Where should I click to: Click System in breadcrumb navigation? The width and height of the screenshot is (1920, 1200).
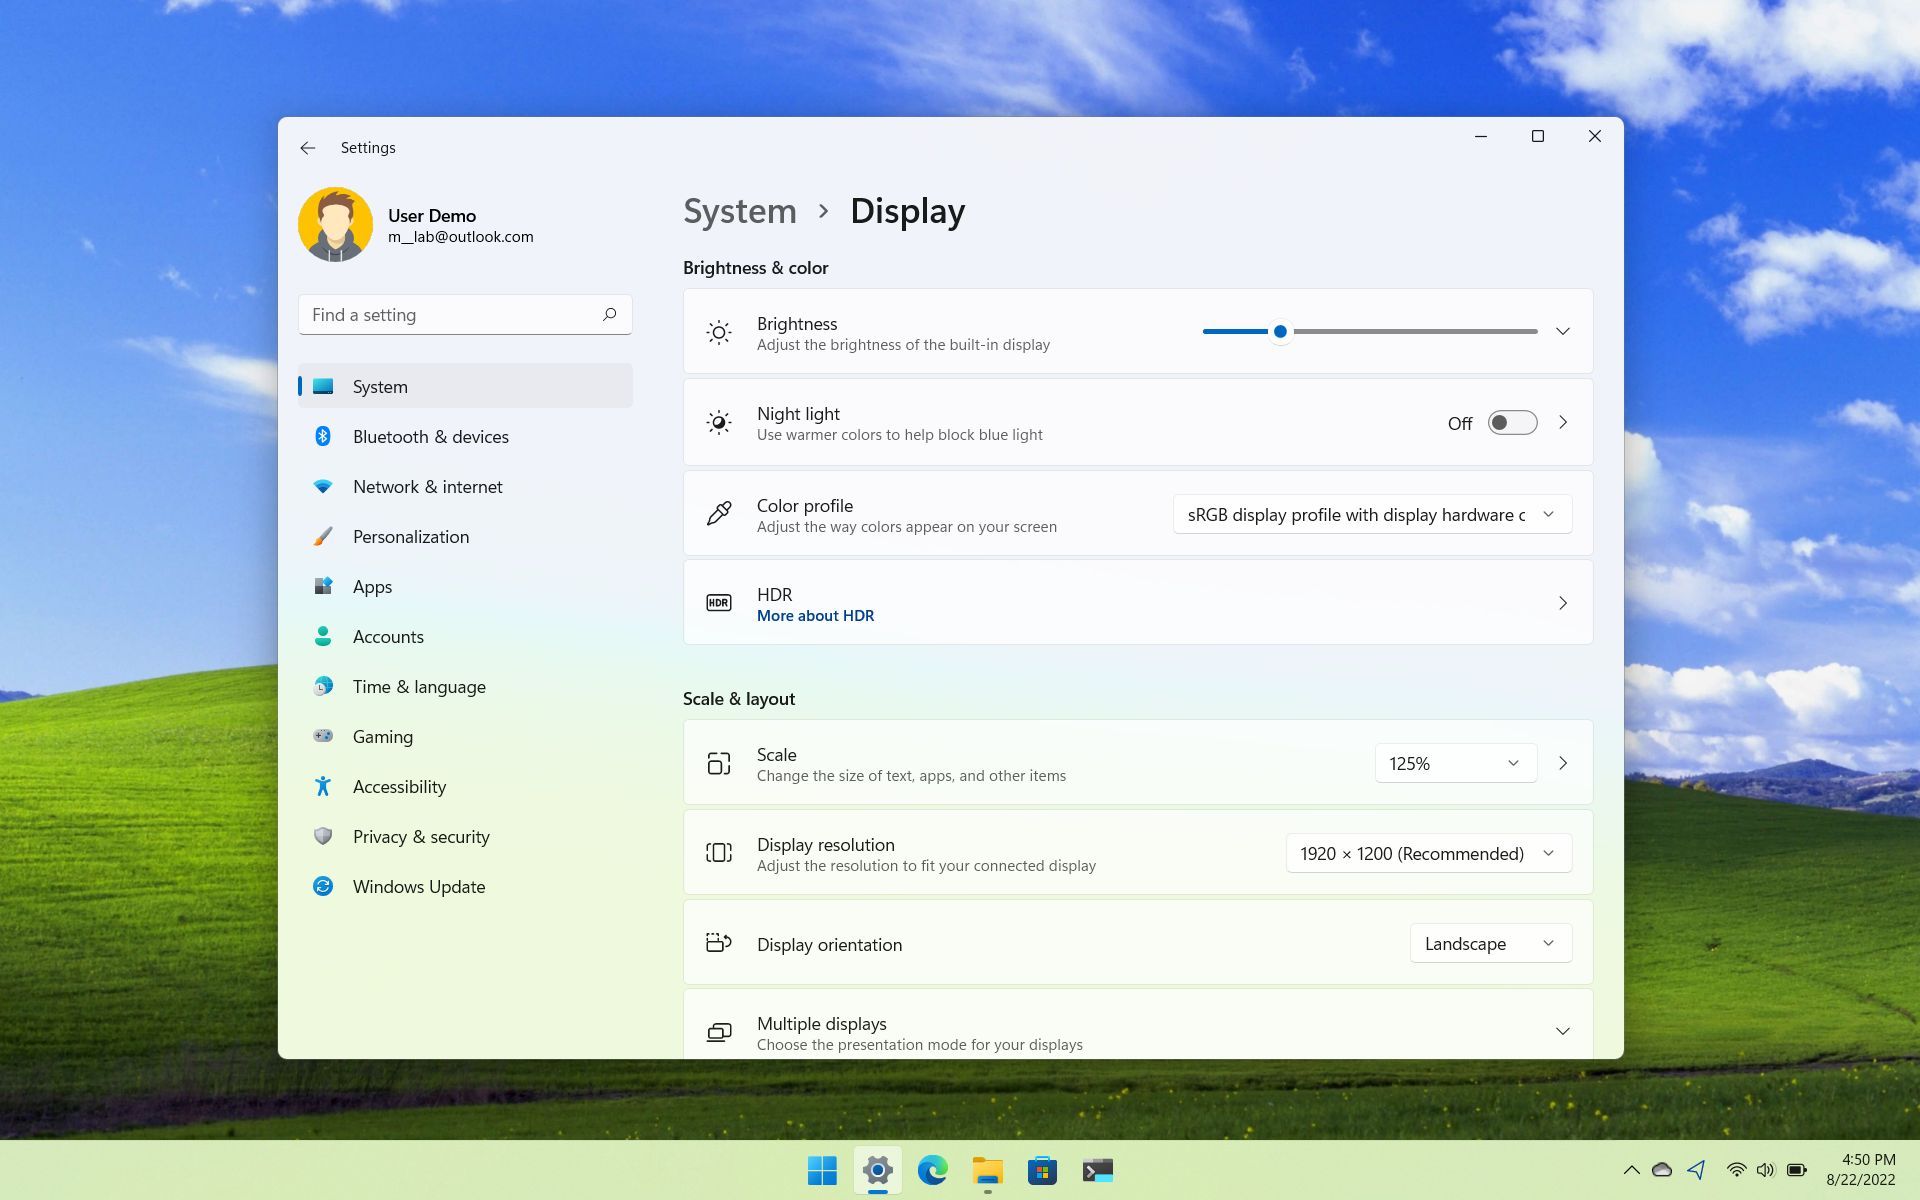pyautogui.click(x=740, y=210)
